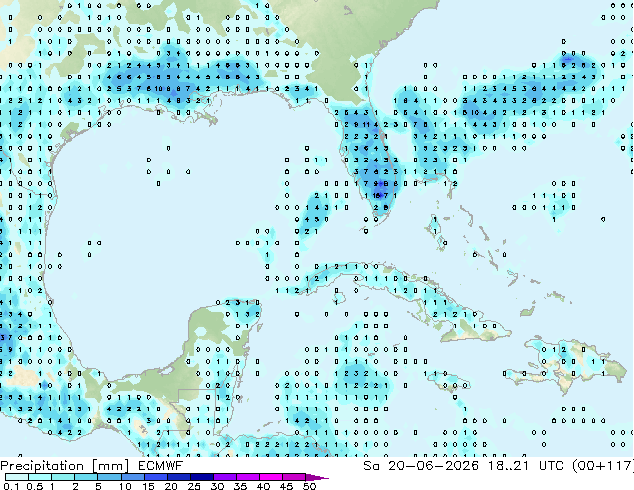634x490 pixels.
Task: Click the 30–35 mm purple legend swatch
Action: [x=225, y=477]
